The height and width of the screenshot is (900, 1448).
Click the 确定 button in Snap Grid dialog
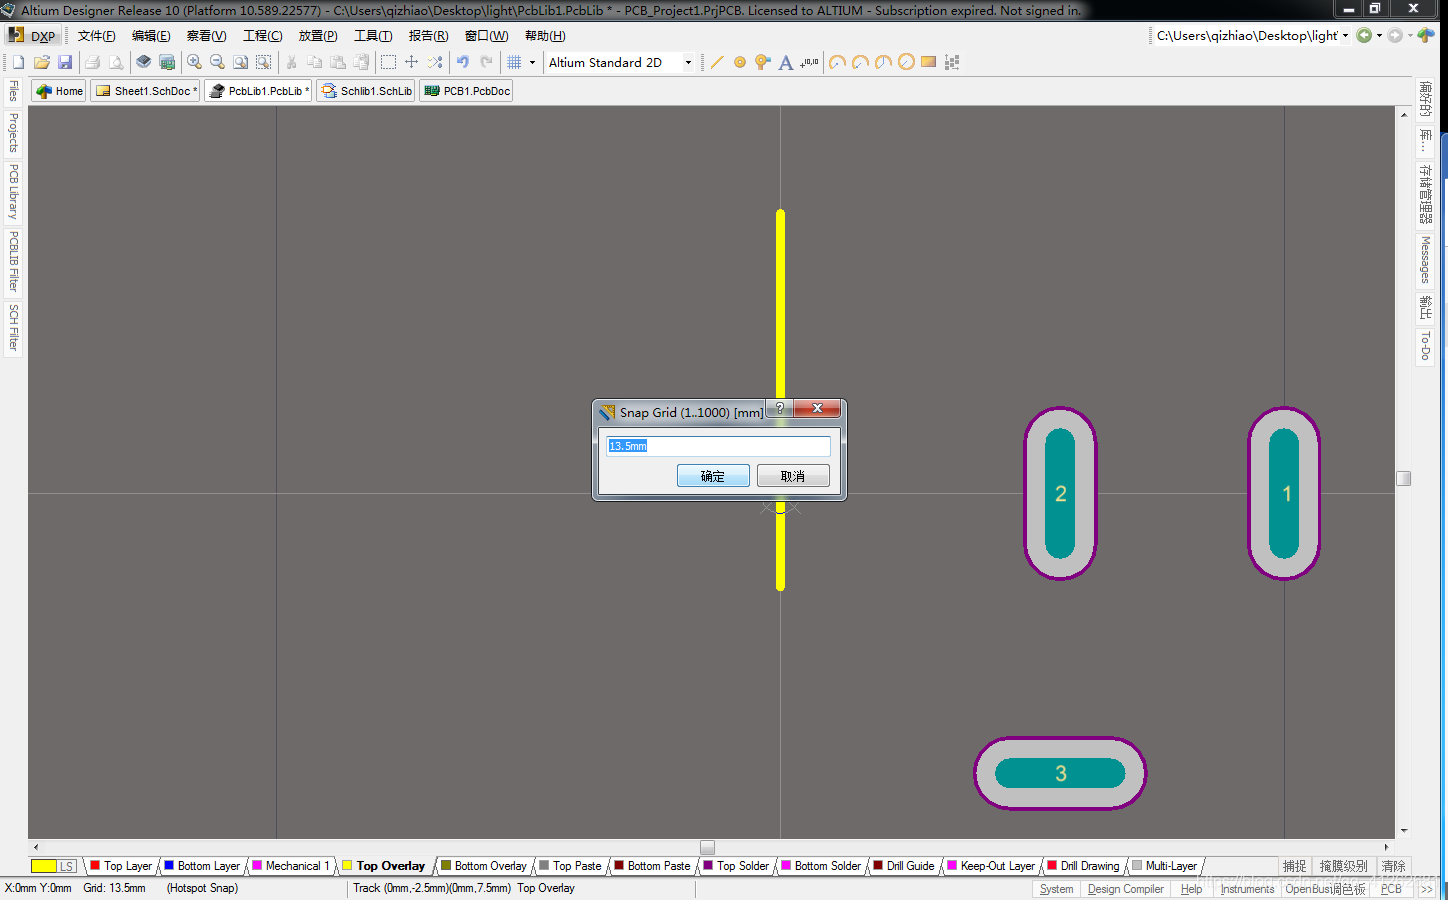pyautogui.click(x=713, y=476)
